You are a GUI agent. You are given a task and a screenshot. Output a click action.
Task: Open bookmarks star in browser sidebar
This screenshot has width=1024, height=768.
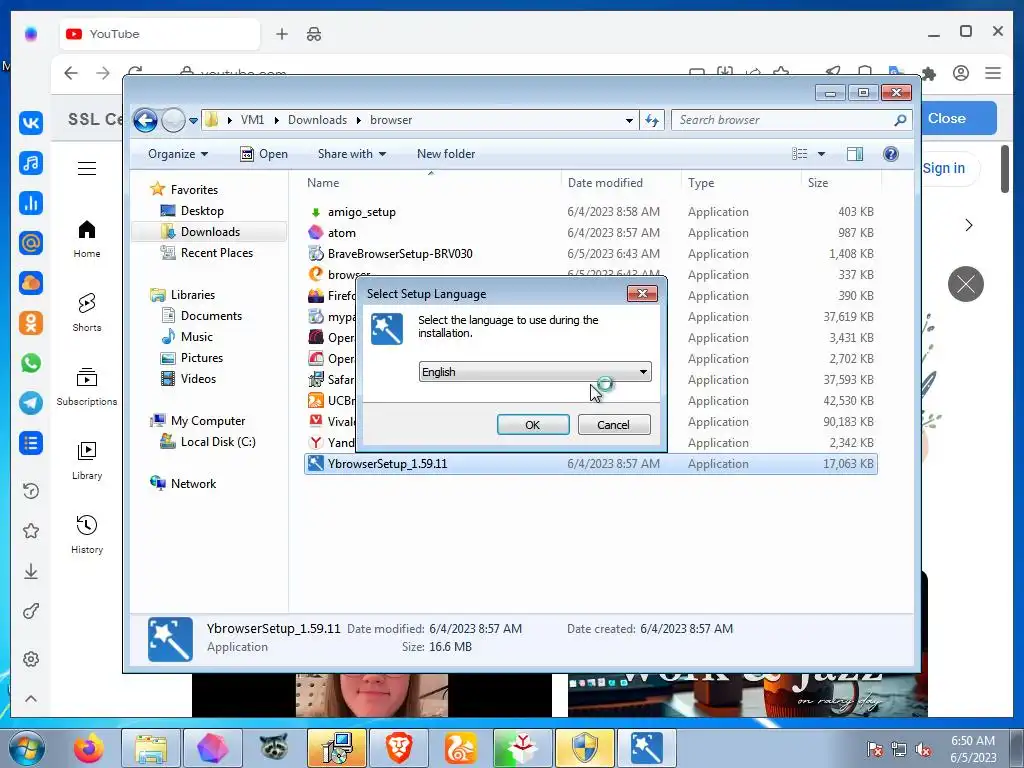[31, 531]
